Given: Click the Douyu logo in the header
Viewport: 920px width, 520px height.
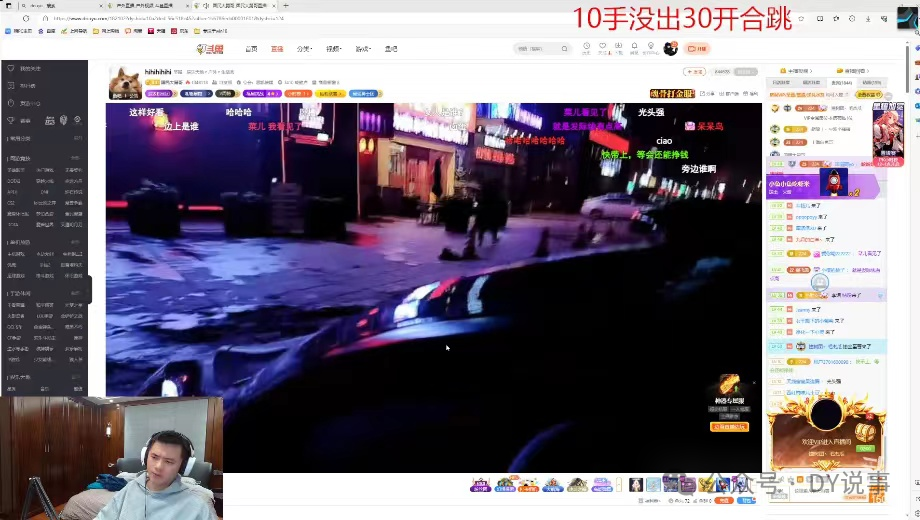Looking at the screenshot, I should [x=210, y=49].
